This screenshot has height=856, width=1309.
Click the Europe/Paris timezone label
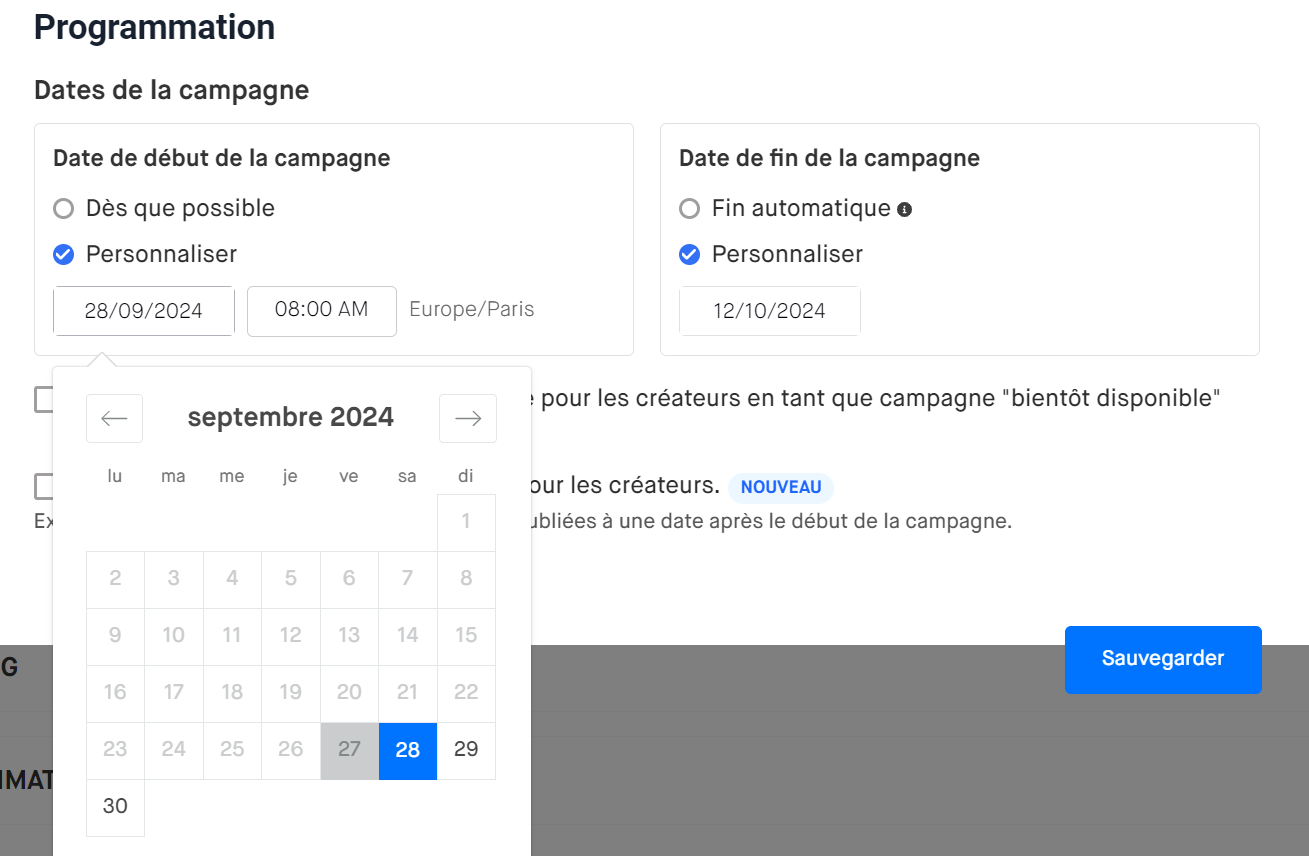472,309
